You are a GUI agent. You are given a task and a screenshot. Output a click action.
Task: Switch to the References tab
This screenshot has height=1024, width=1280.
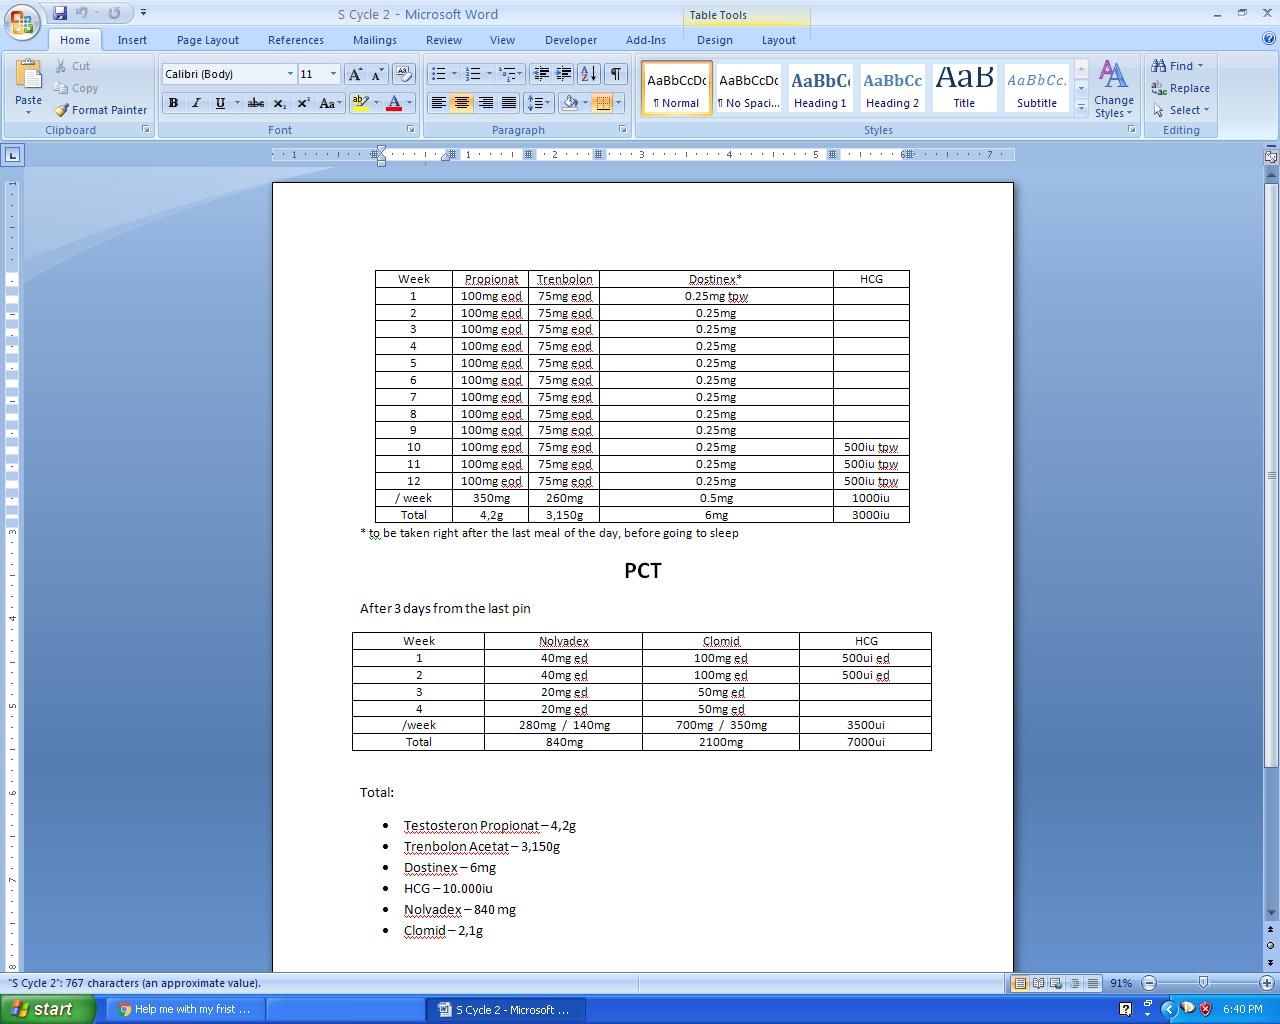[296, 40]
